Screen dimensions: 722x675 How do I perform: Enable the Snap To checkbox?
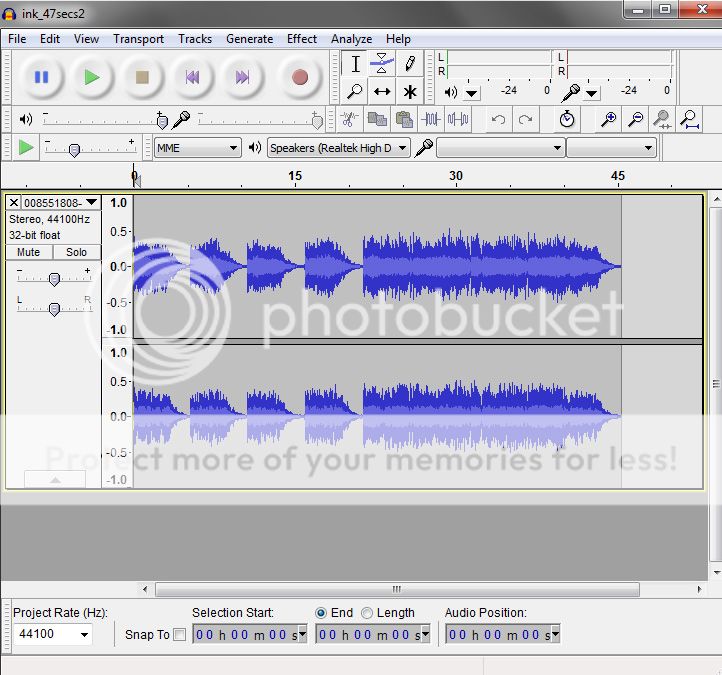click(x=179, y=634)
